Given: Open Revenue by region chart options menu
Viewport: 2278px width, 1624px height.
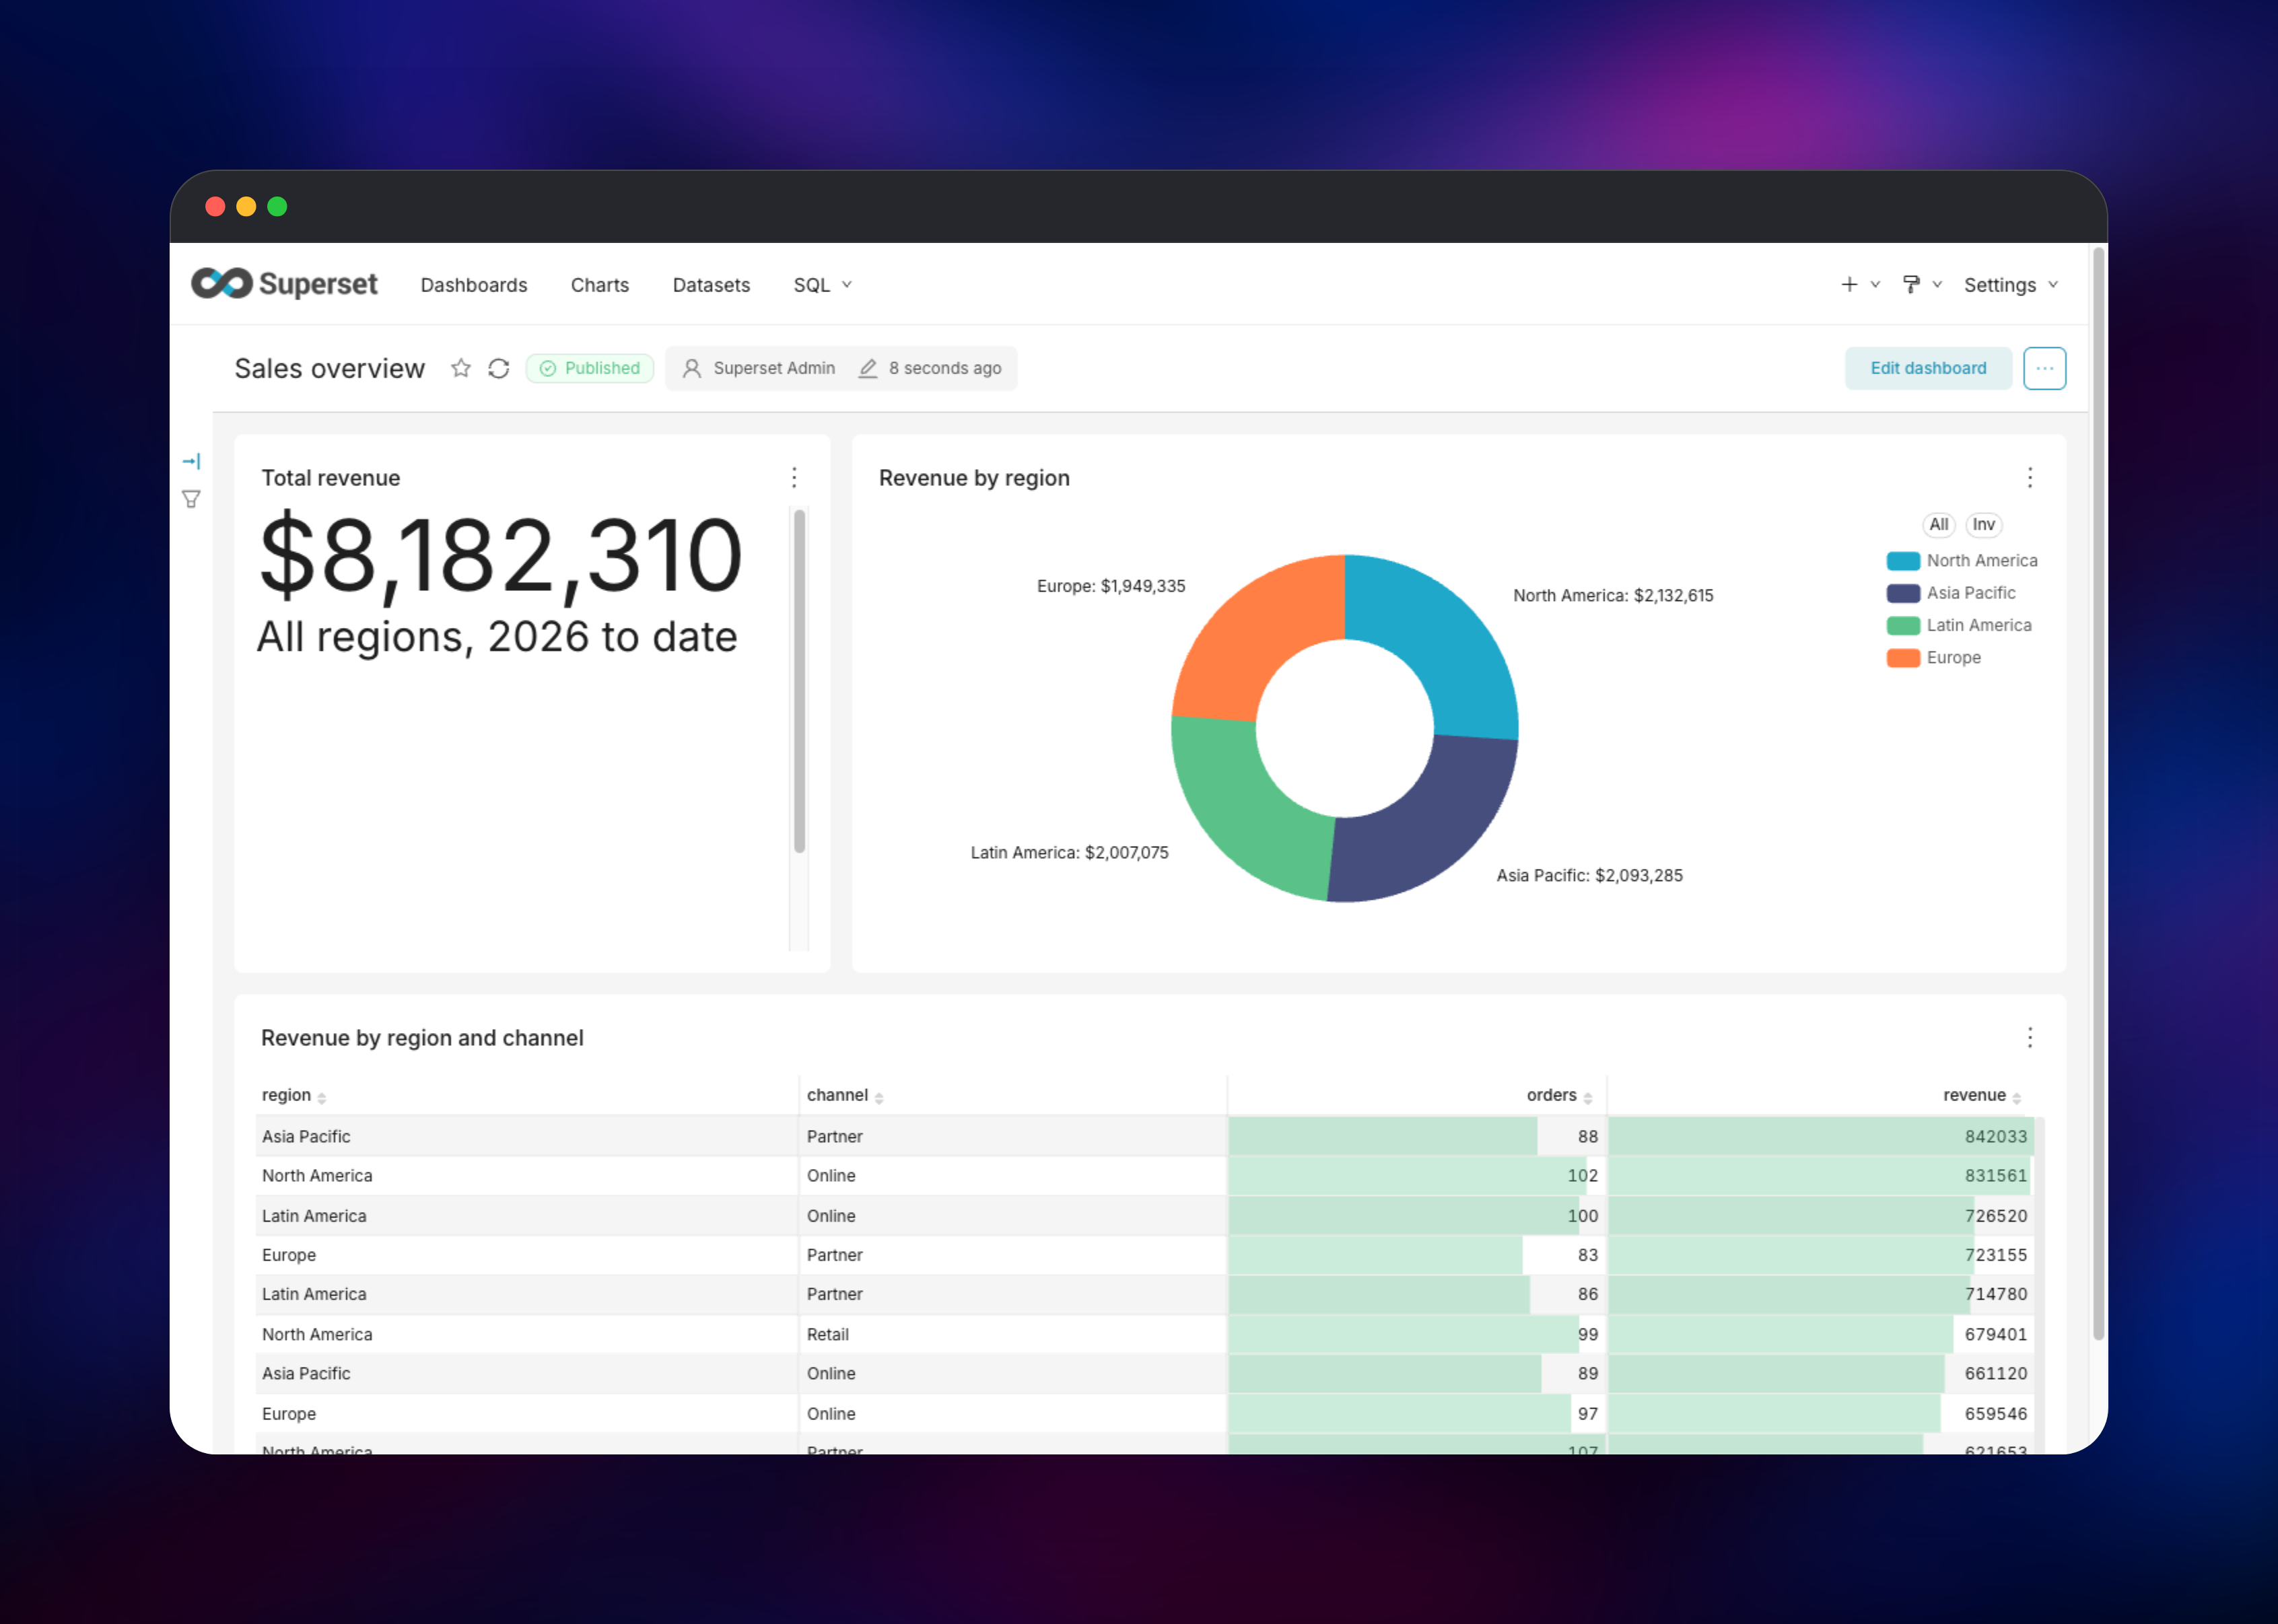Looking at the screenshot, I should (2030, 478).
